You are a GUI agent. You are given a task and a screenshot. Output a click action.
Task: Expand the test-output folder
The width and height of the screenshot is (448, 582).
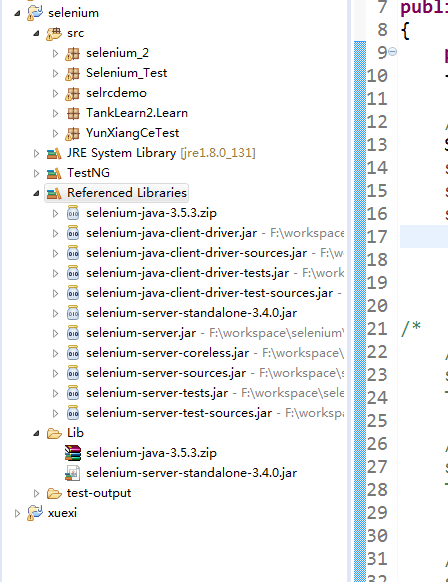click(36, 493)
